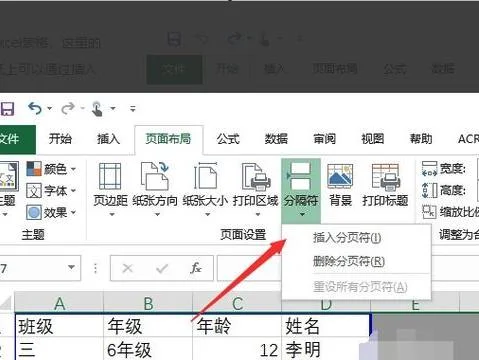
Task: Choose 插入分页符(I) from the menu
Action: pos(356,238)
